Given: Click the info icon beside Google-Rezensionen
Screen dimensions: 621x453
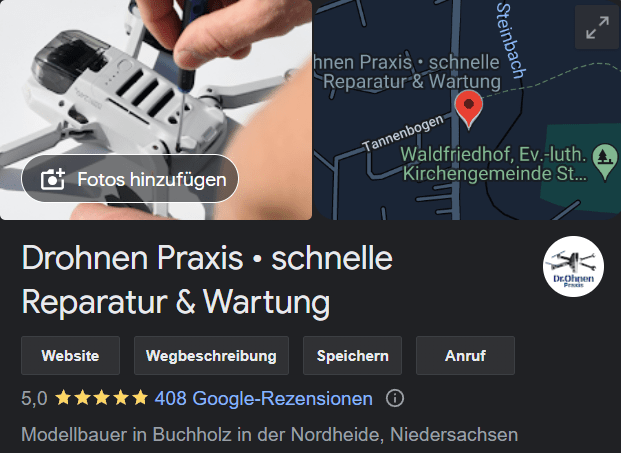Looking at the screenshot, I should pyautogui.click(x=395, y=398).
